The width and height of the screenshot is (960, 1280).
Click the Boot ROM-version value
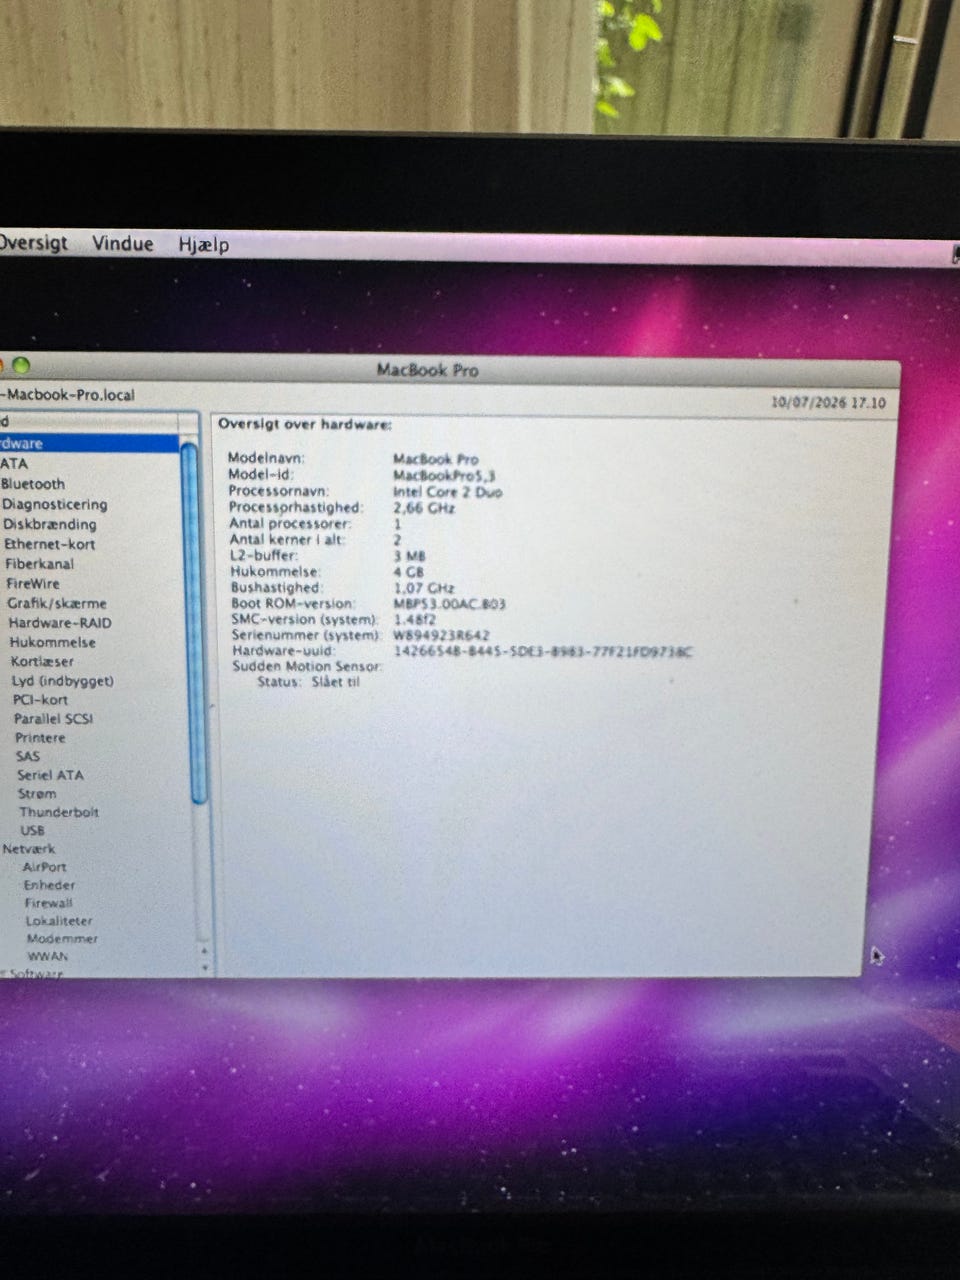[450, 603]
